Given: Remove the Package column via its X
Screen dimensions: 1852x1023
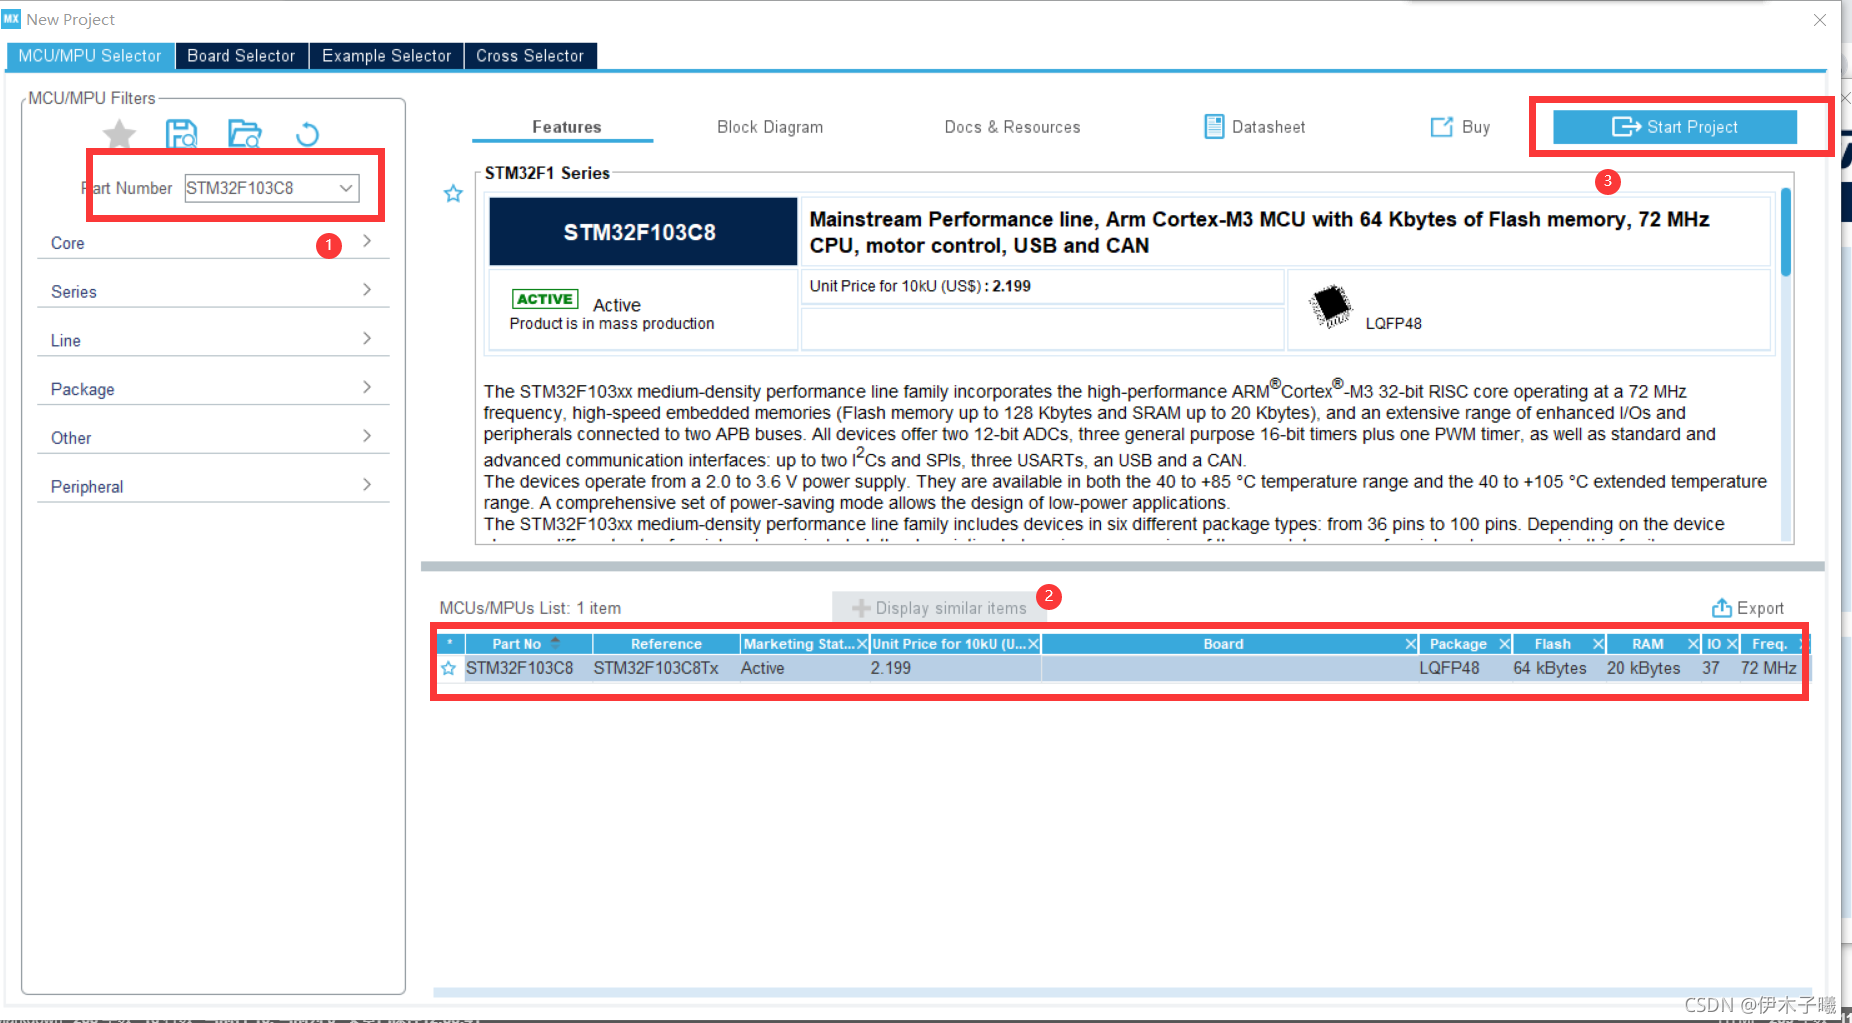Looking at the screenshot, I should tap(1504, 644).
